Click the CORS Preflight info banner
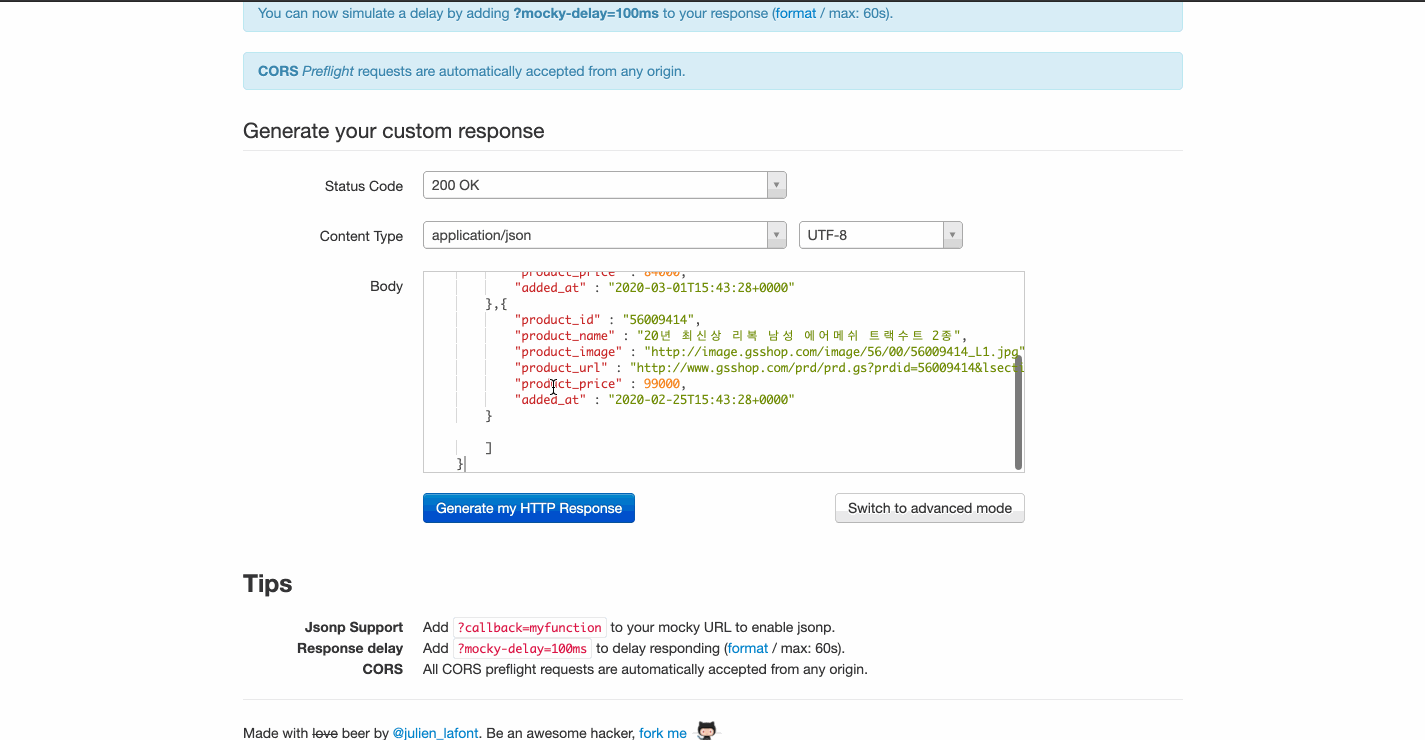This screenshot has height=740, width=1425. point(712,71)
